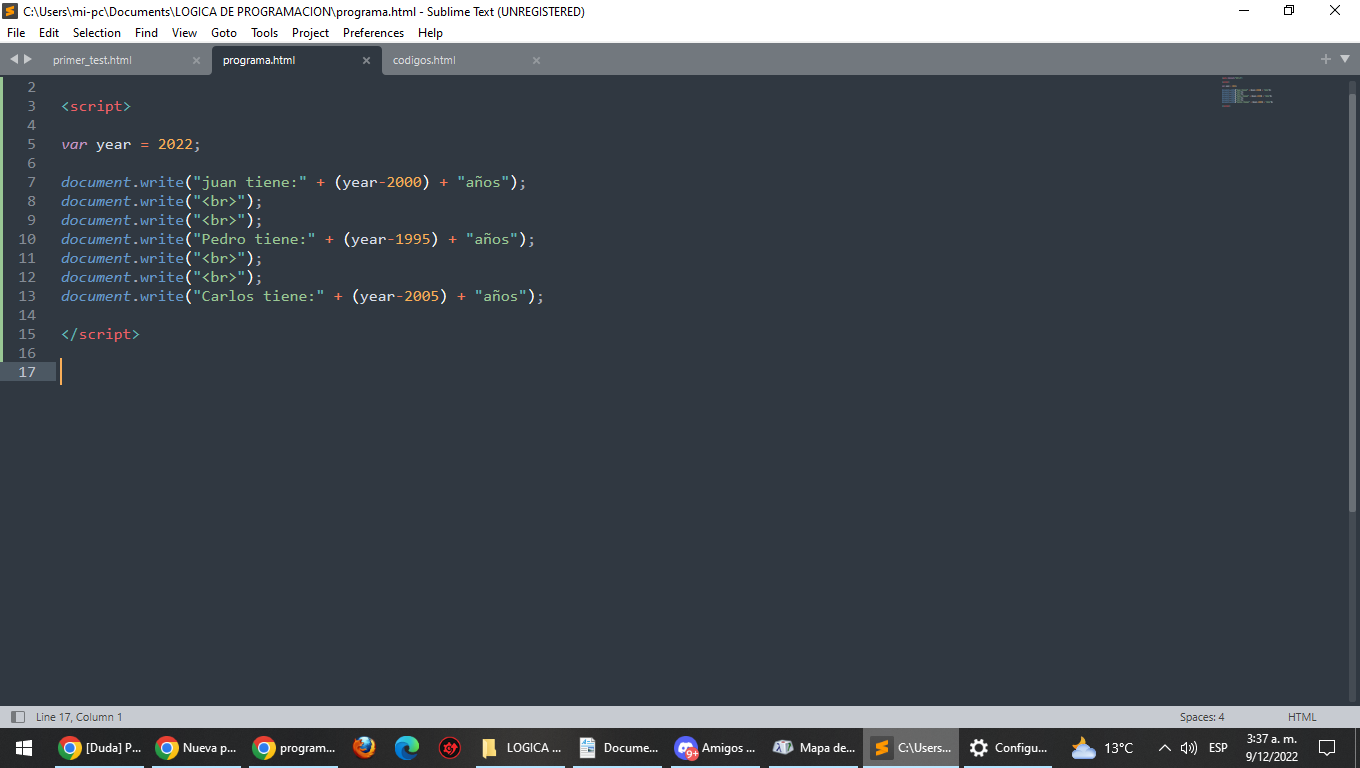The height and width of the screenshot is (768, 1360).
Task: Minimize the Sublime Text window
Action: 1244,11
